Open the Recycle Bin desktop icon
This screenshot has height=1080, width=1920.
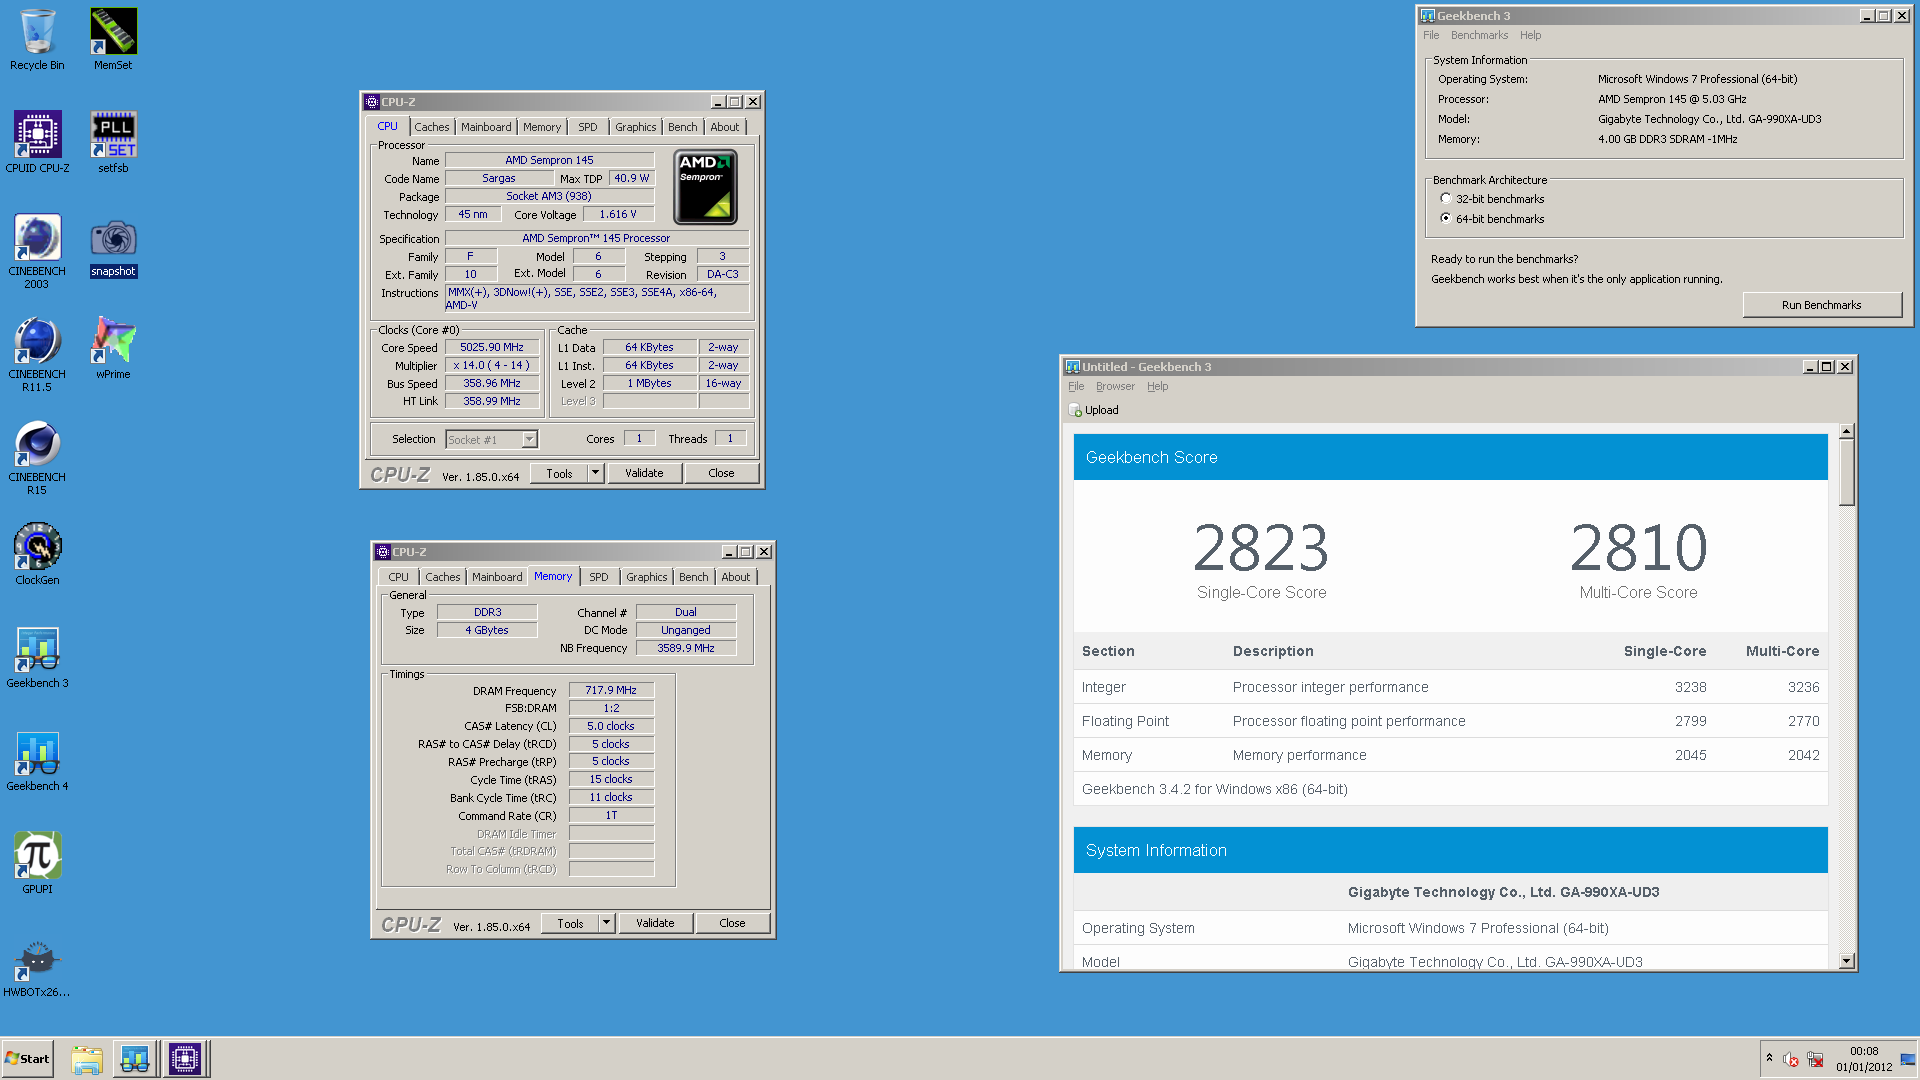point(37,40)
